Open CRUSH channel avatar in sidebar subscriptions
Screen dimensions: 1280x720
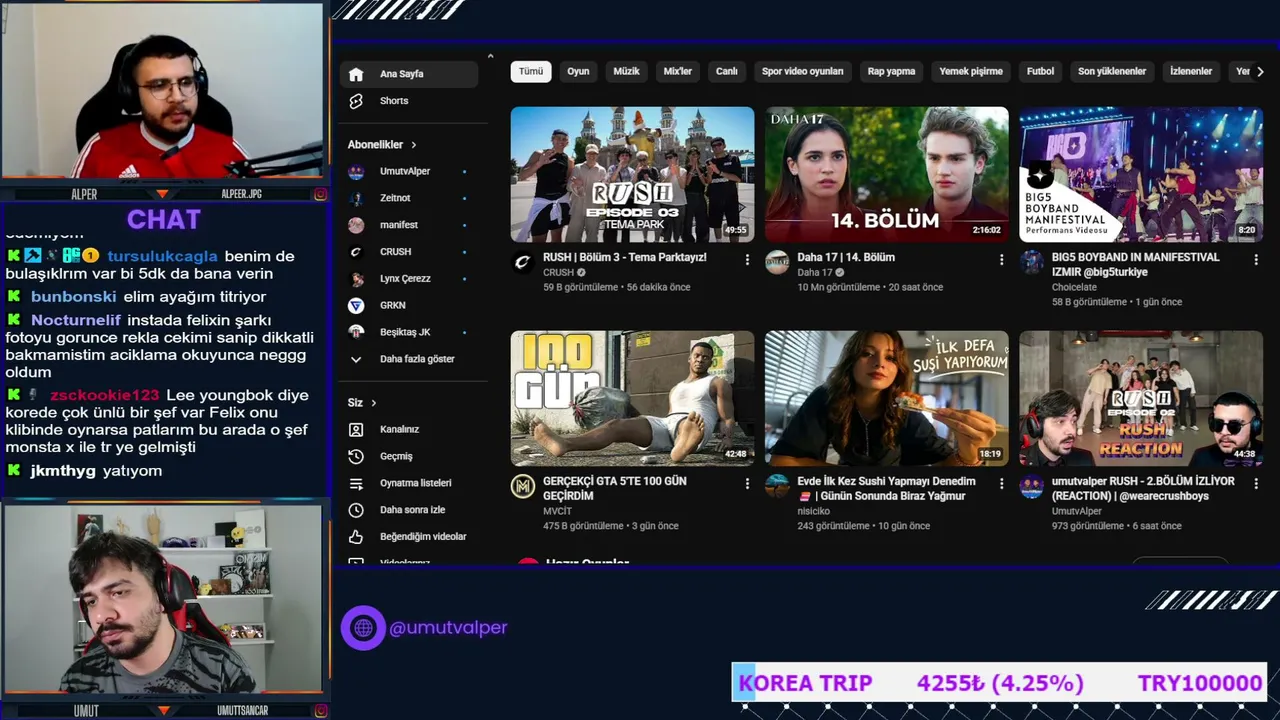click(356, 252)
